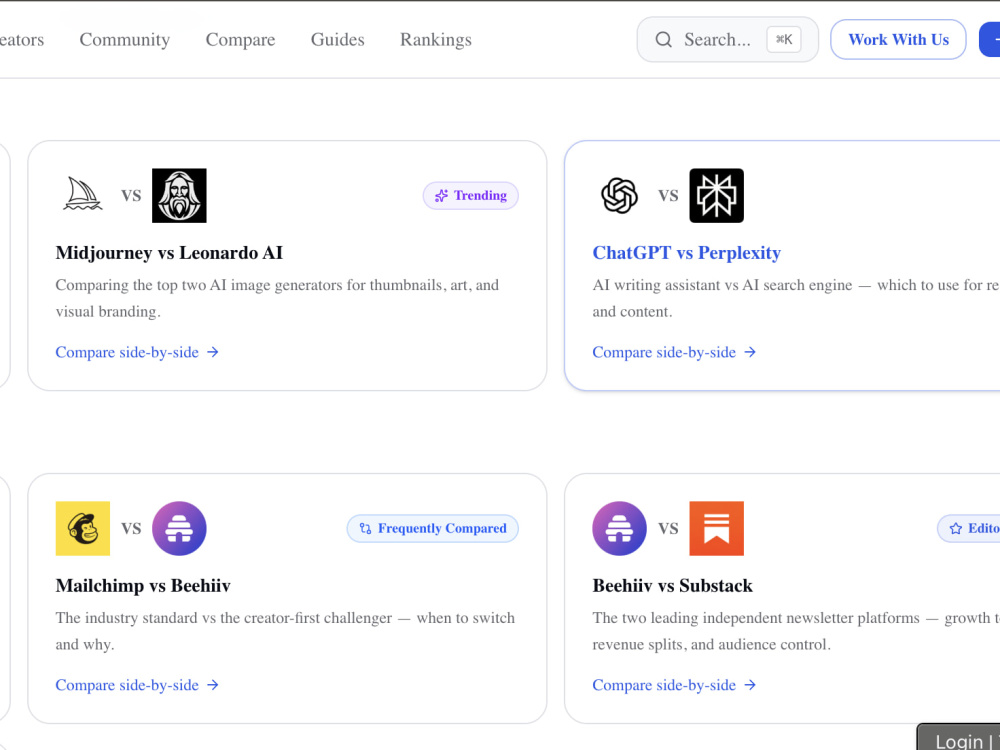This screenshot has width=1000, height=750.
Task: Open the ChatGPT vs Perplexity title
Action: (686, 253)
